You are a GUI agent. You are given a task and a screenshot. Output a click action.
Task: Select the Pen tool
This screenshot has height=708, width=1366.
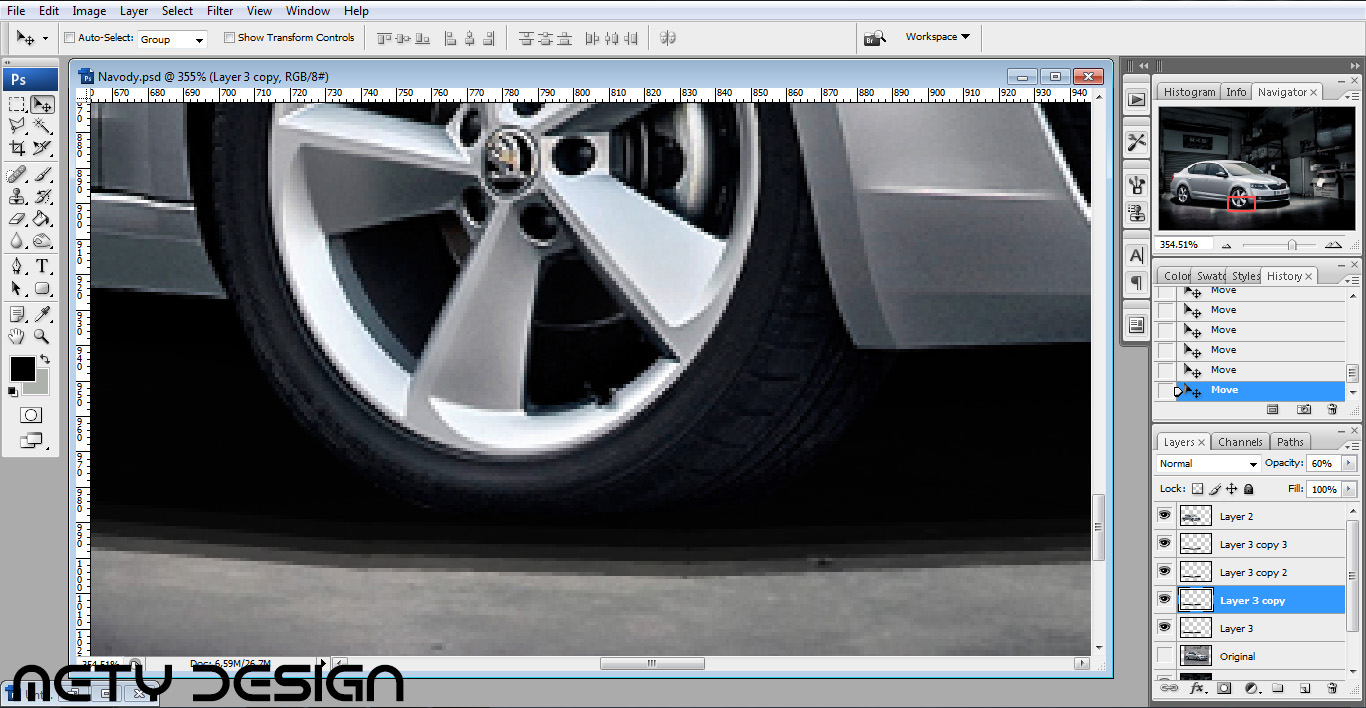(17, 267)
